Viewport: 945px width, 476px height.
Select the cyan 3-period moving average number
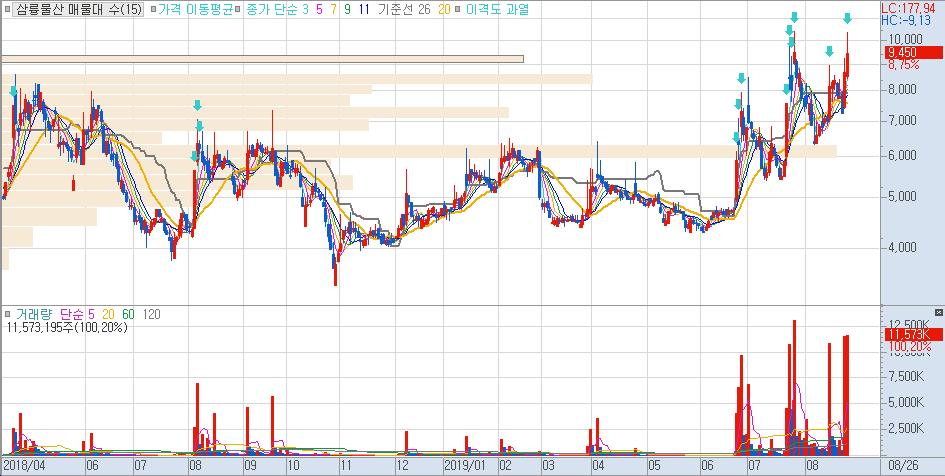coord(306,10)
